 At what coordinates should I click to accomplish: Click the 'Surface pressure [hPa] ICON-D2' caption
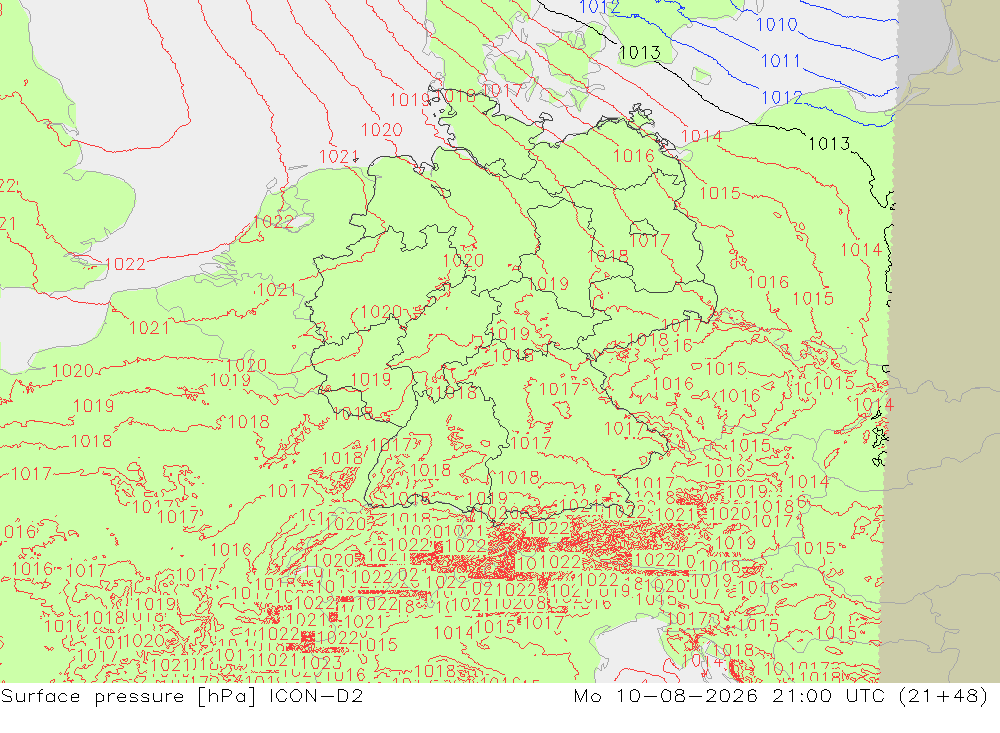(182, 696)
